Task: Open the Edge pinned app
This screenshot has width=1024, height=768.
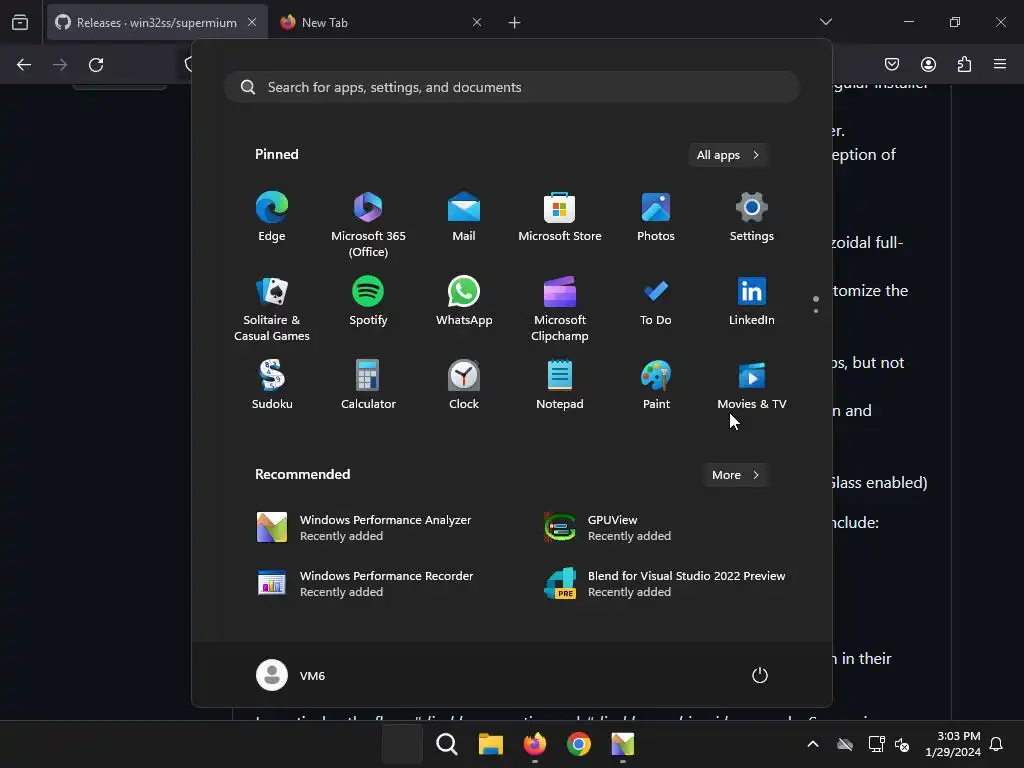Action: 272,217
